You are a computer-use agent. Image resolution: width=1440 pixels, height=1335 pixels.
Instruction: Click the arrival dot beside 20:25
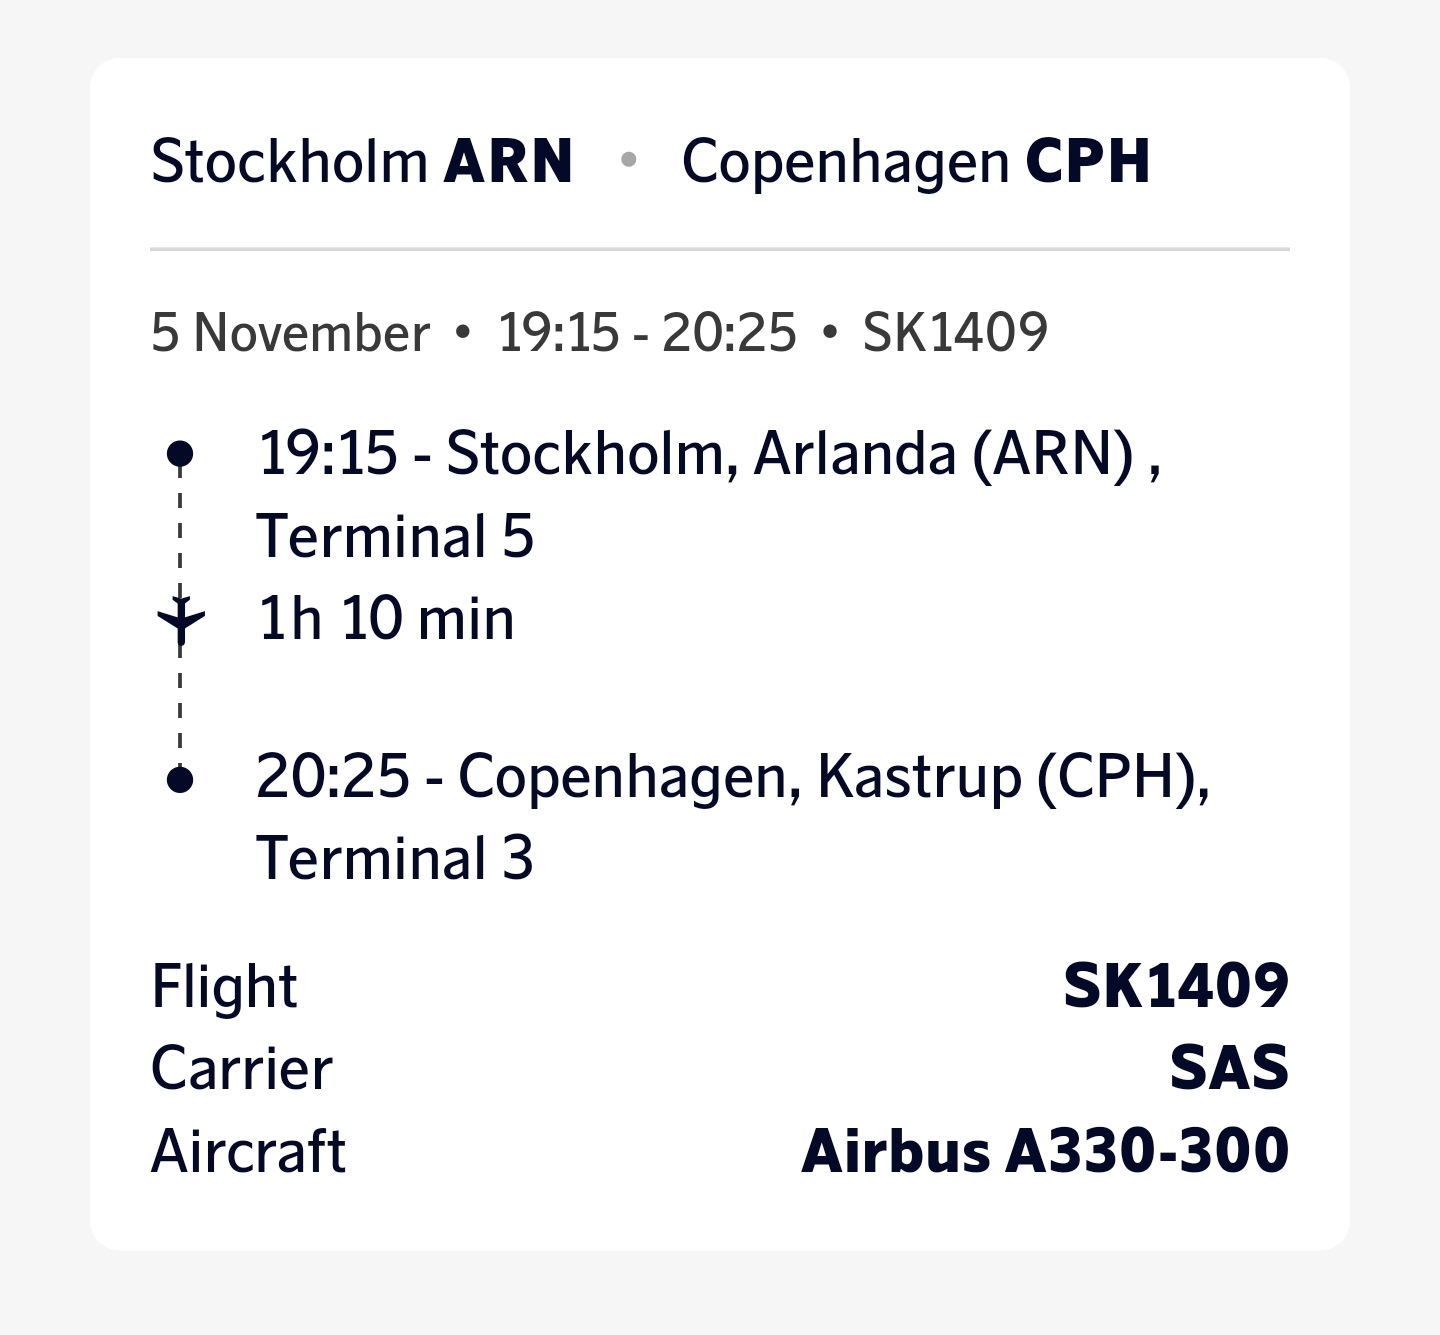tap(180, 779)
